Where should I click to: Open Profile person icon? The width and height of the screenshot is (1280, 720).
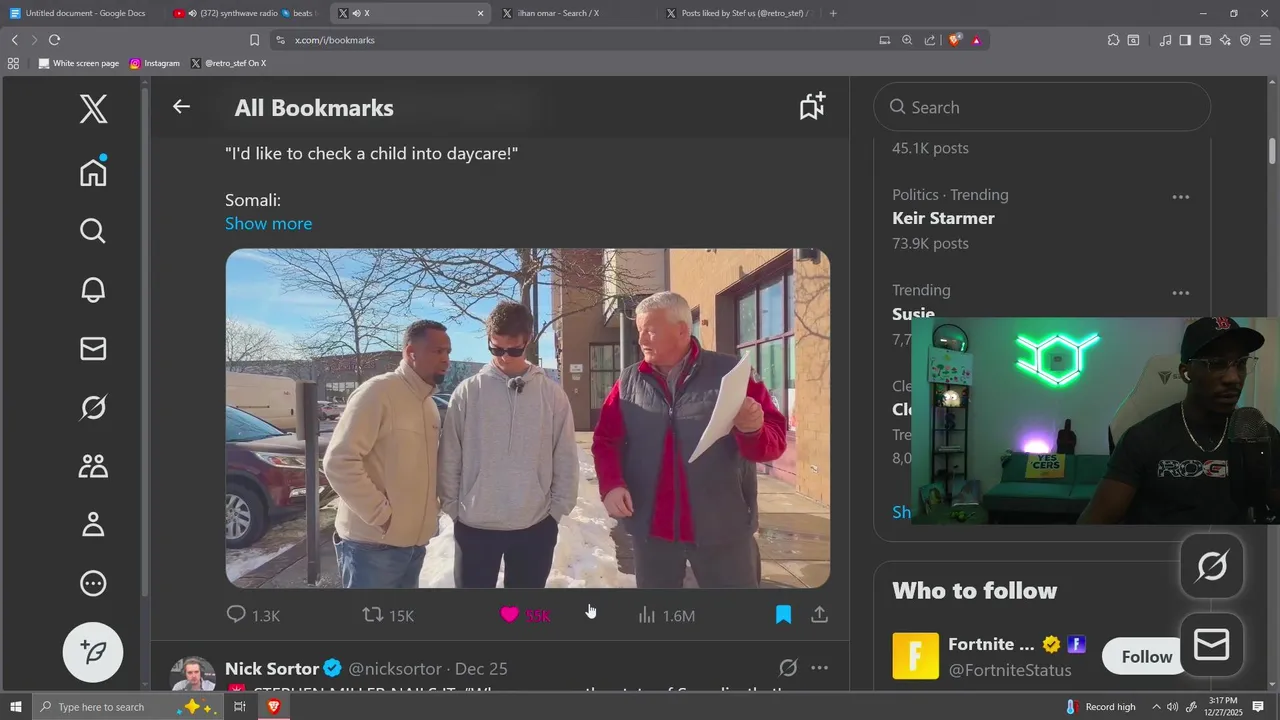93,524
